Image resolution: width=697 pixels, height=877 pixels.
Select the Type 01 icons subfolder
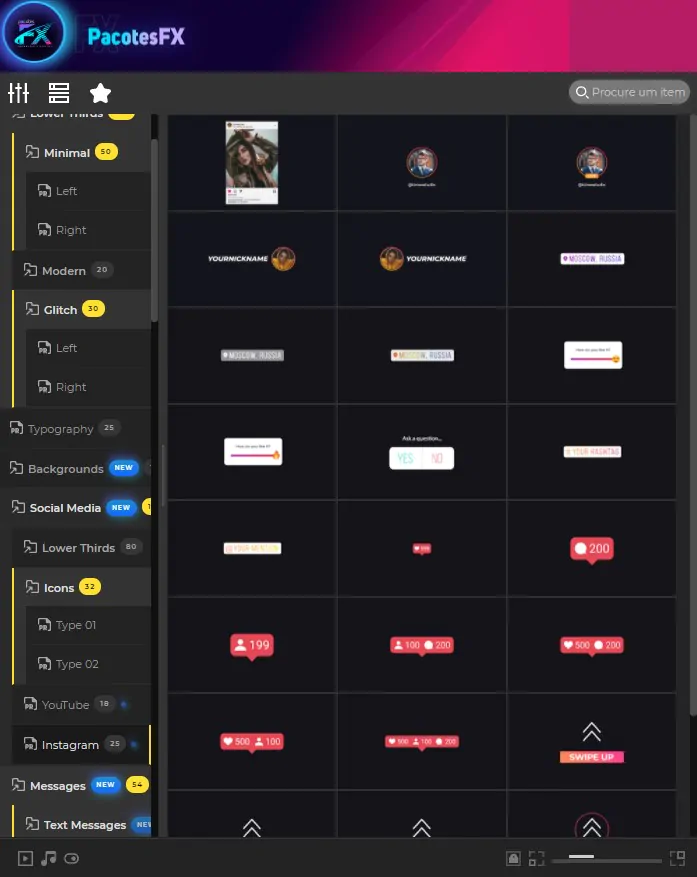[x=76, y=625]
